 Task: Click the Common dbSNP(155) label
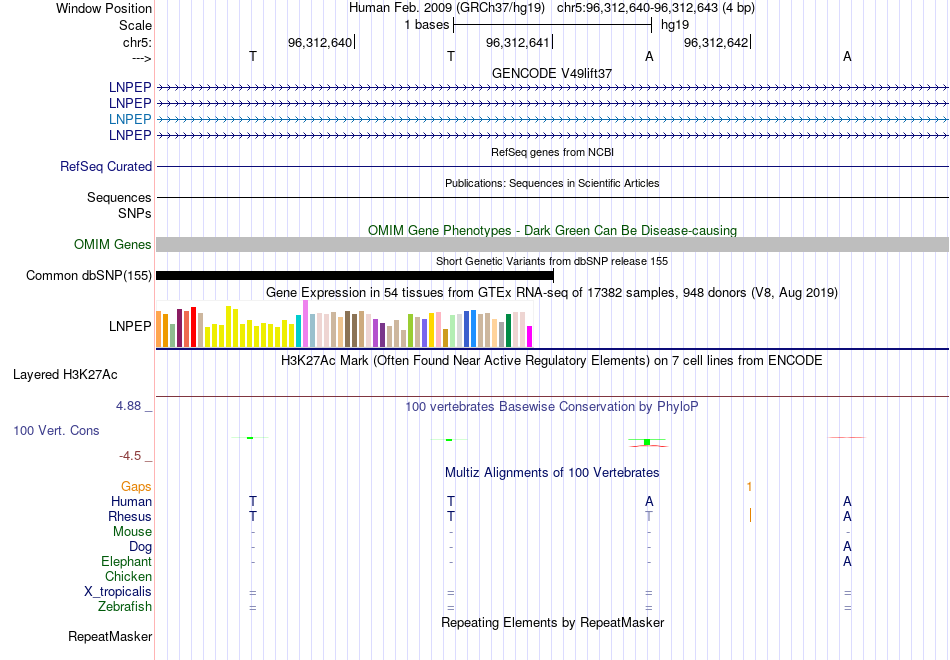[x=89, y=276]
